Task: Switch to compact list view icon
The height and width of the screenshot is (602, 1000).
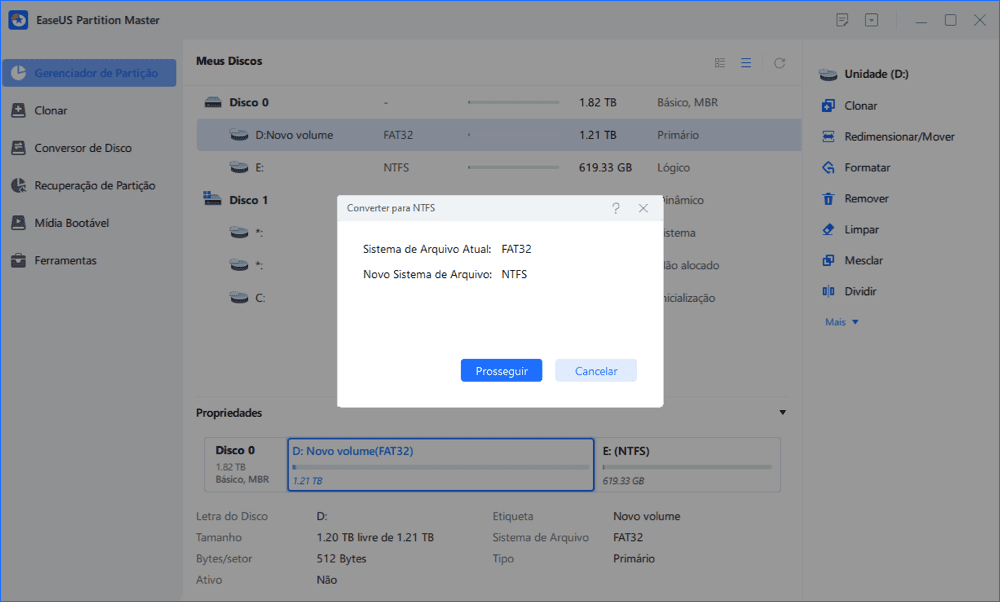Action: 746,62
